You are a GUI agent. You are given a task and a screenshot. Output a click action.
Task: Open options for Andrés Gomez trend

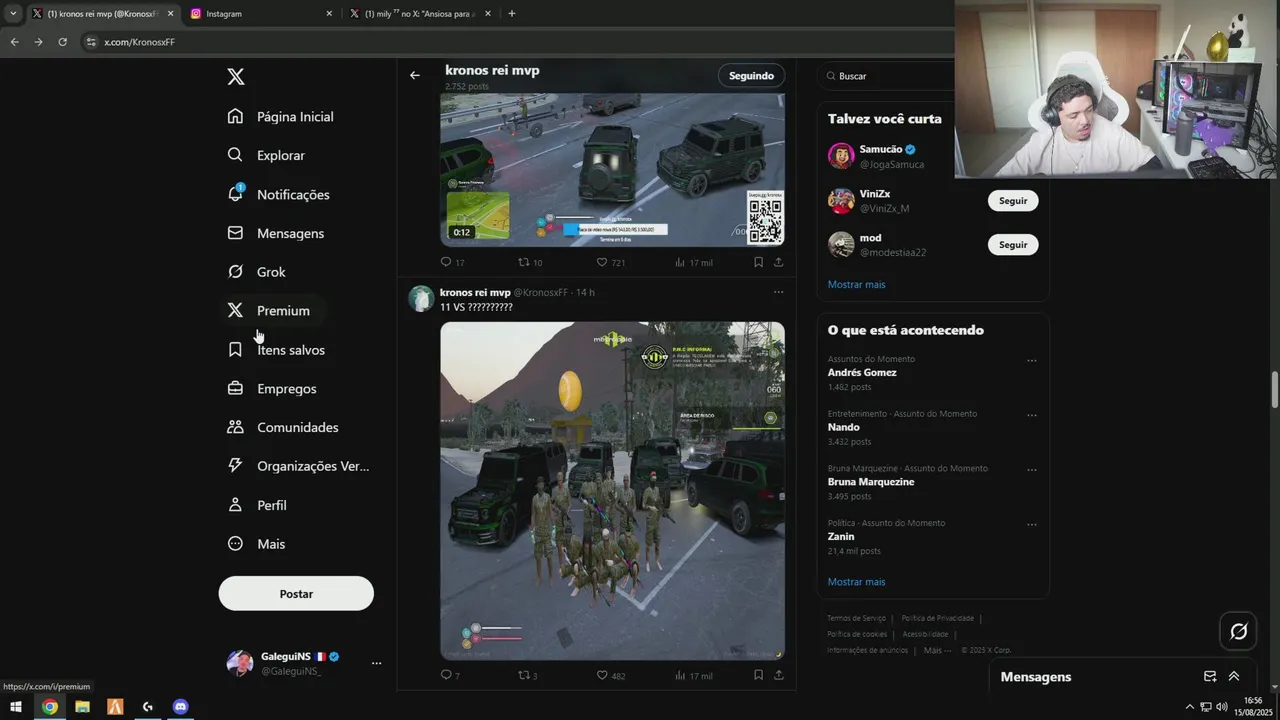1031,360
